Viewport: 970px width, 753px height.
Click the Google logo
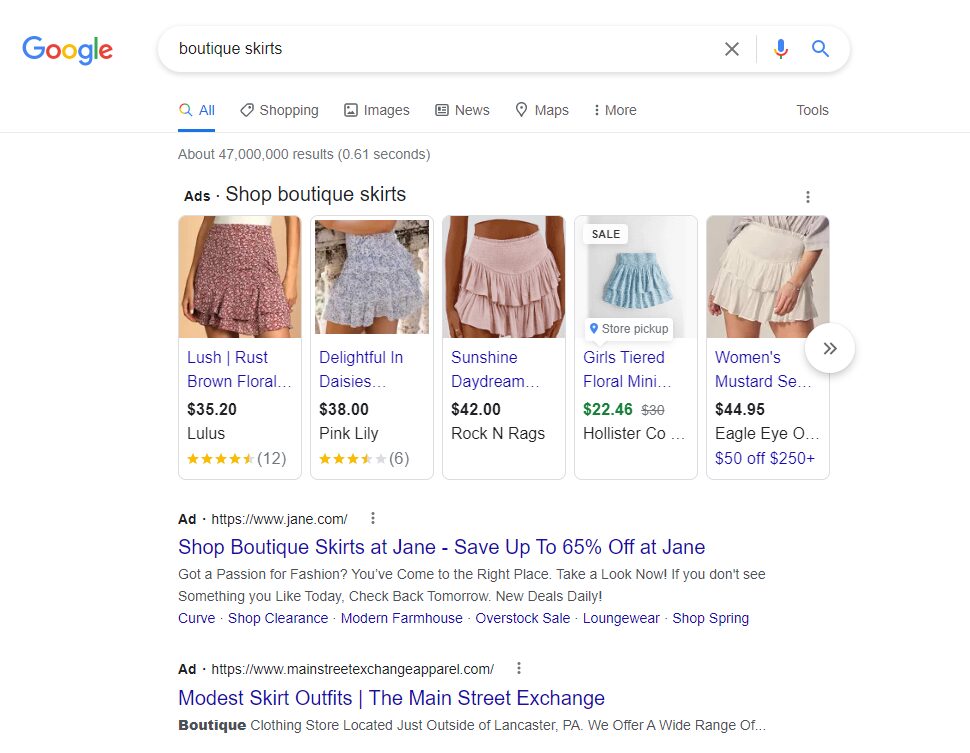(67, 50)
